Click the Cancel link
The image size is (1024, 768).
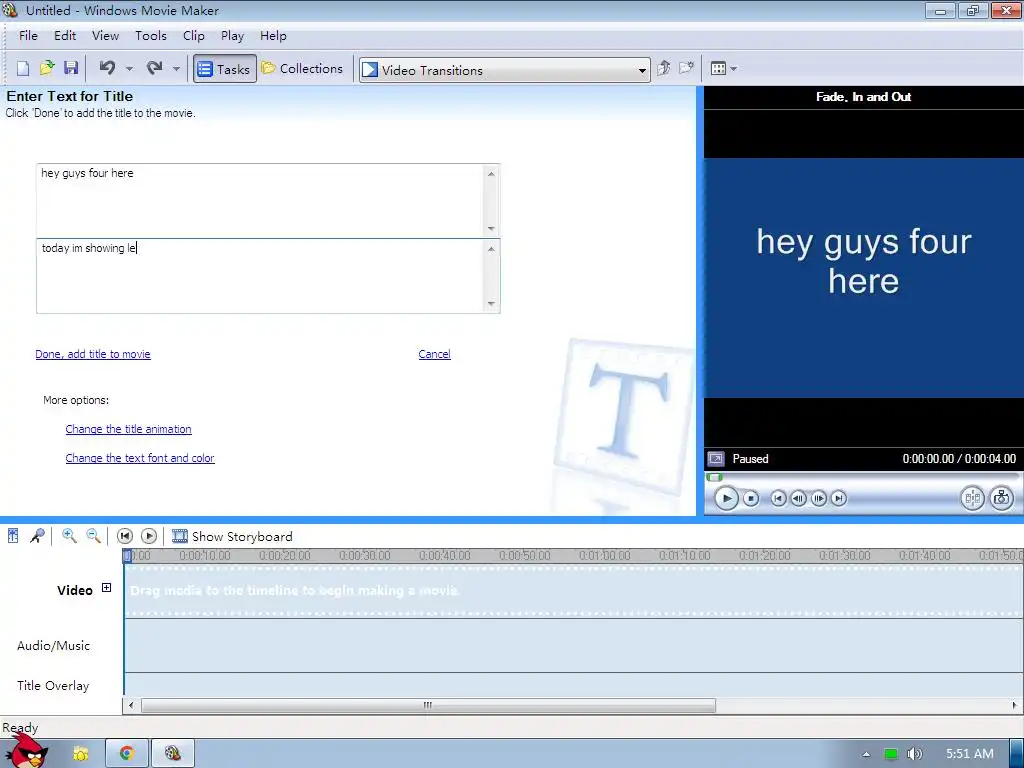(434, 354)
